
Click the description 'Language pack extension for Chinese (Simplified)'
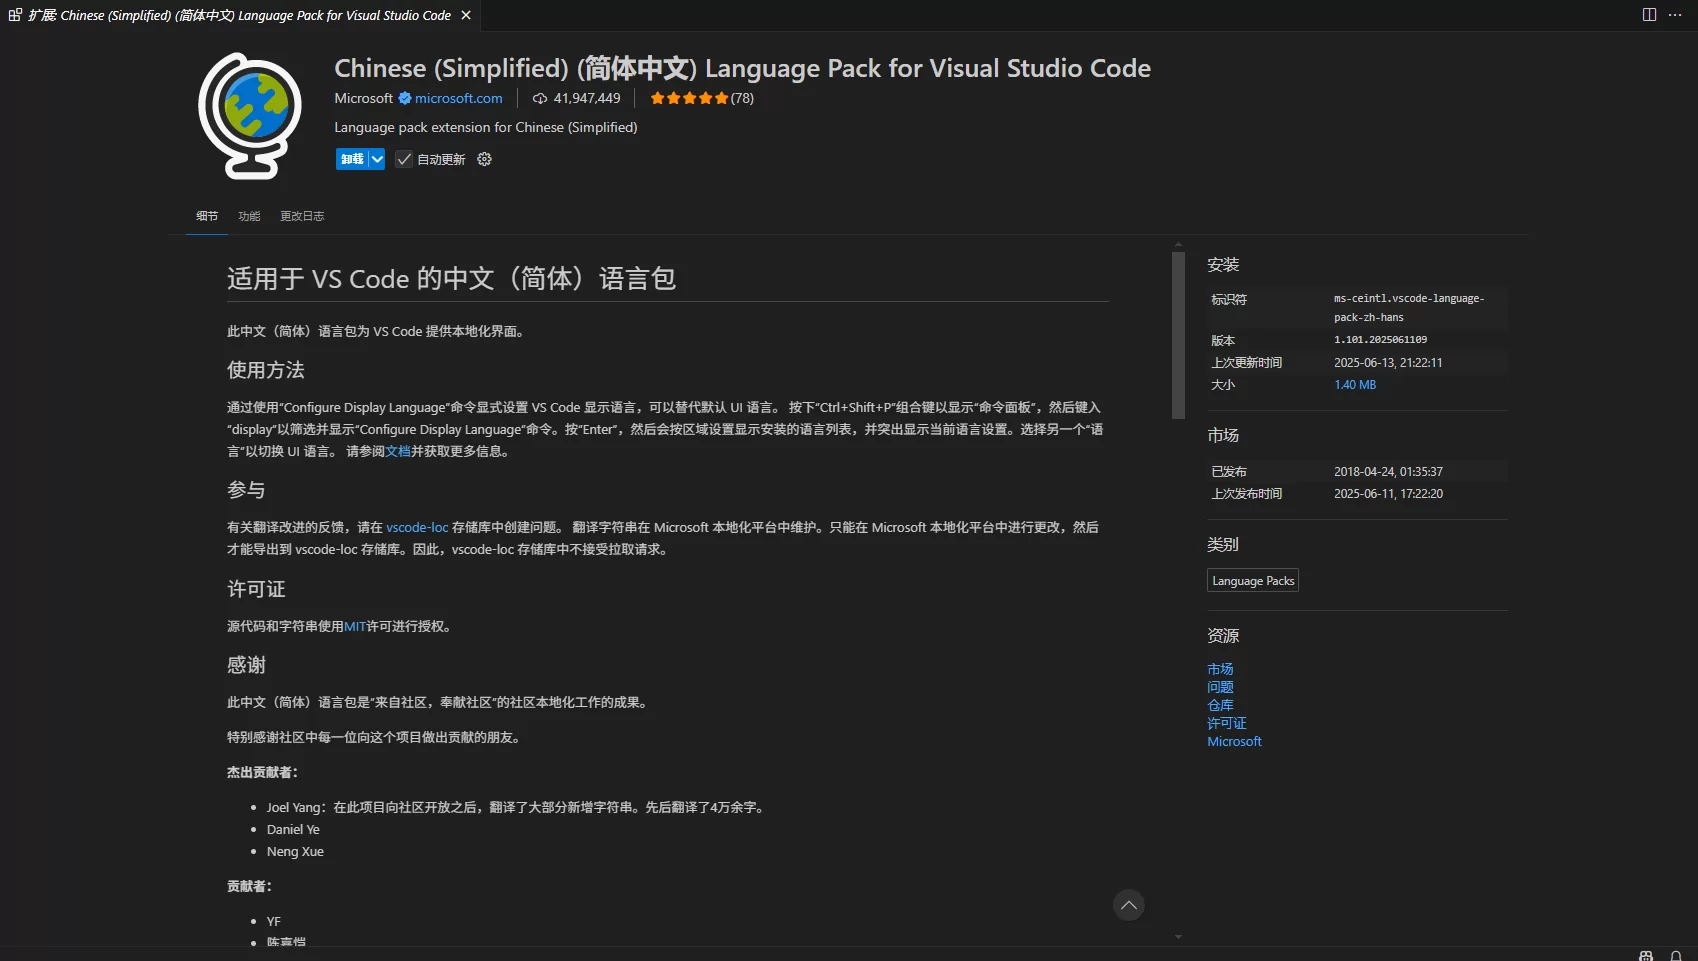tap(486, 127)
